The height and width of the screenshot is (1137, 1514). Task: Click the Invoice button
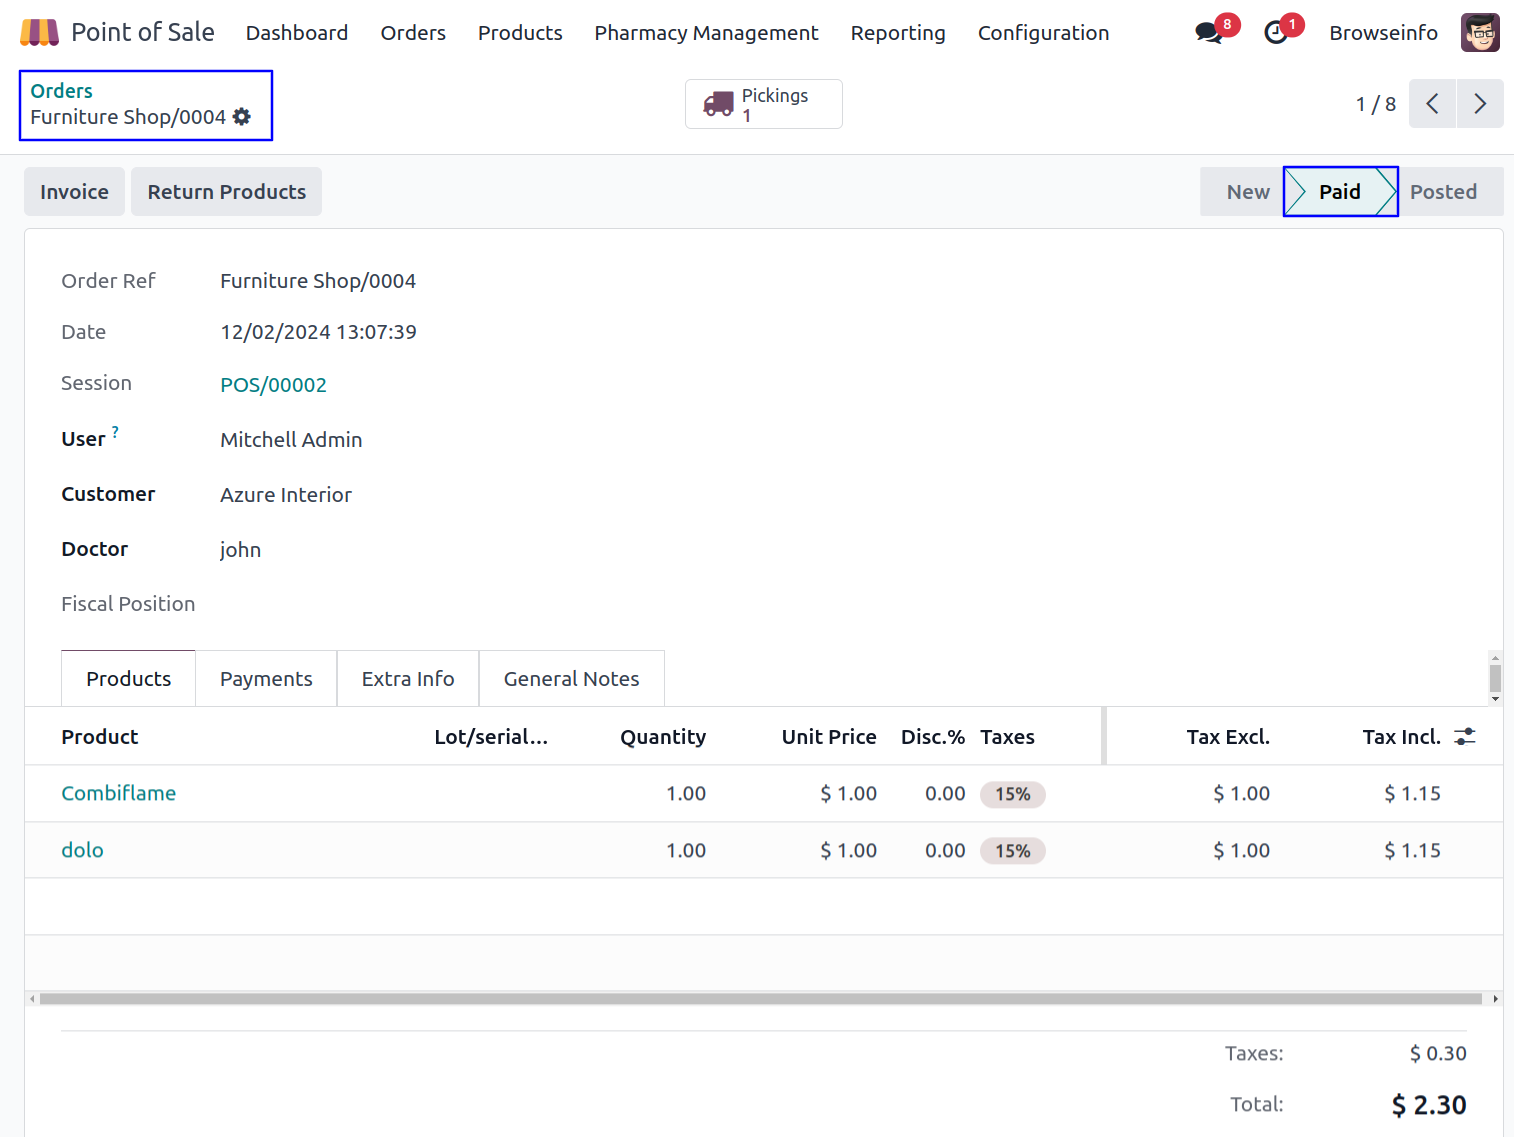coord(74,192)
